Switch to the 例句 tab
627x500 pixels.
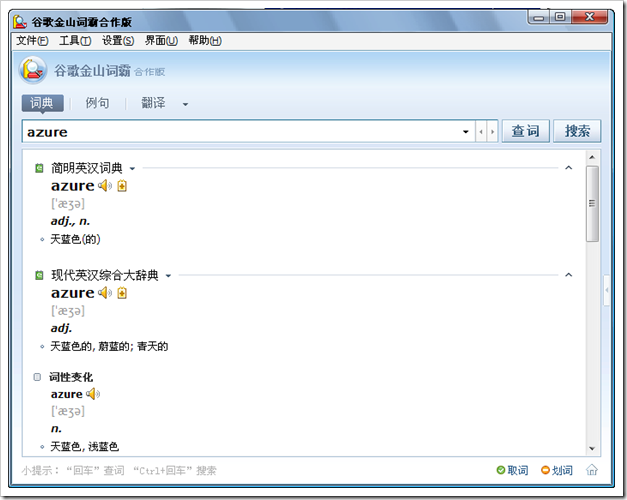pos(97,103)
